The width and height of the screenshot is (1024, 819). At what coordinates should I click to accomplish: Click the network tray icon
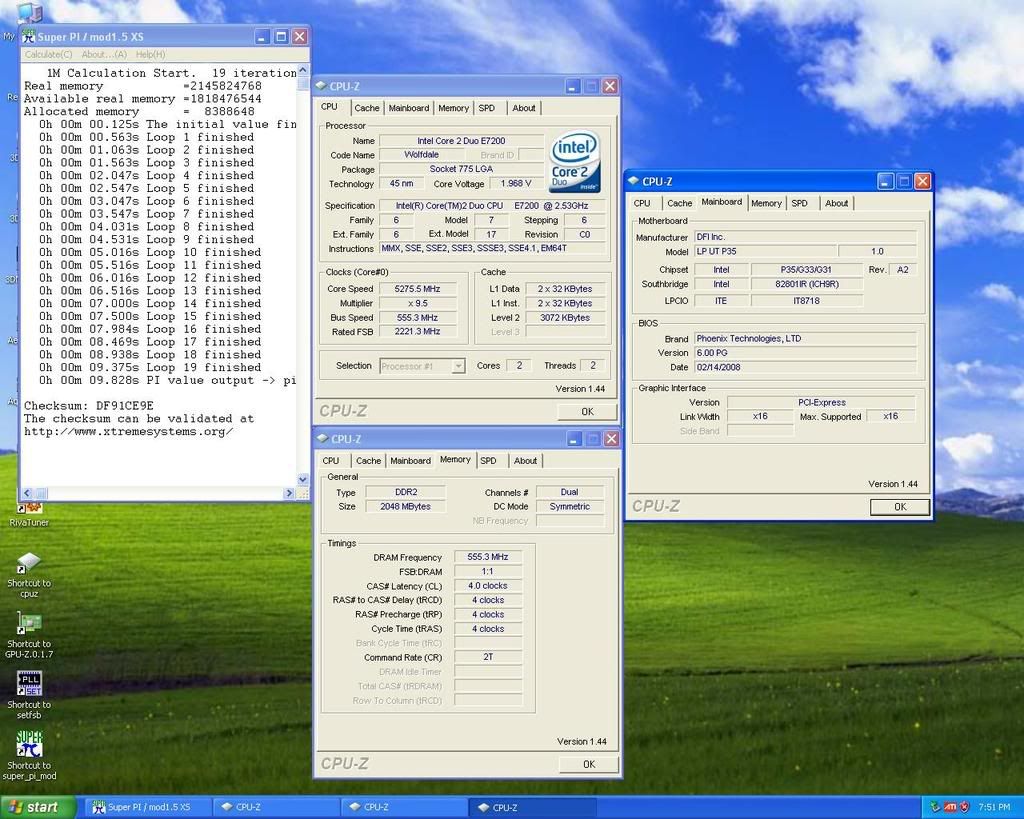935,807
